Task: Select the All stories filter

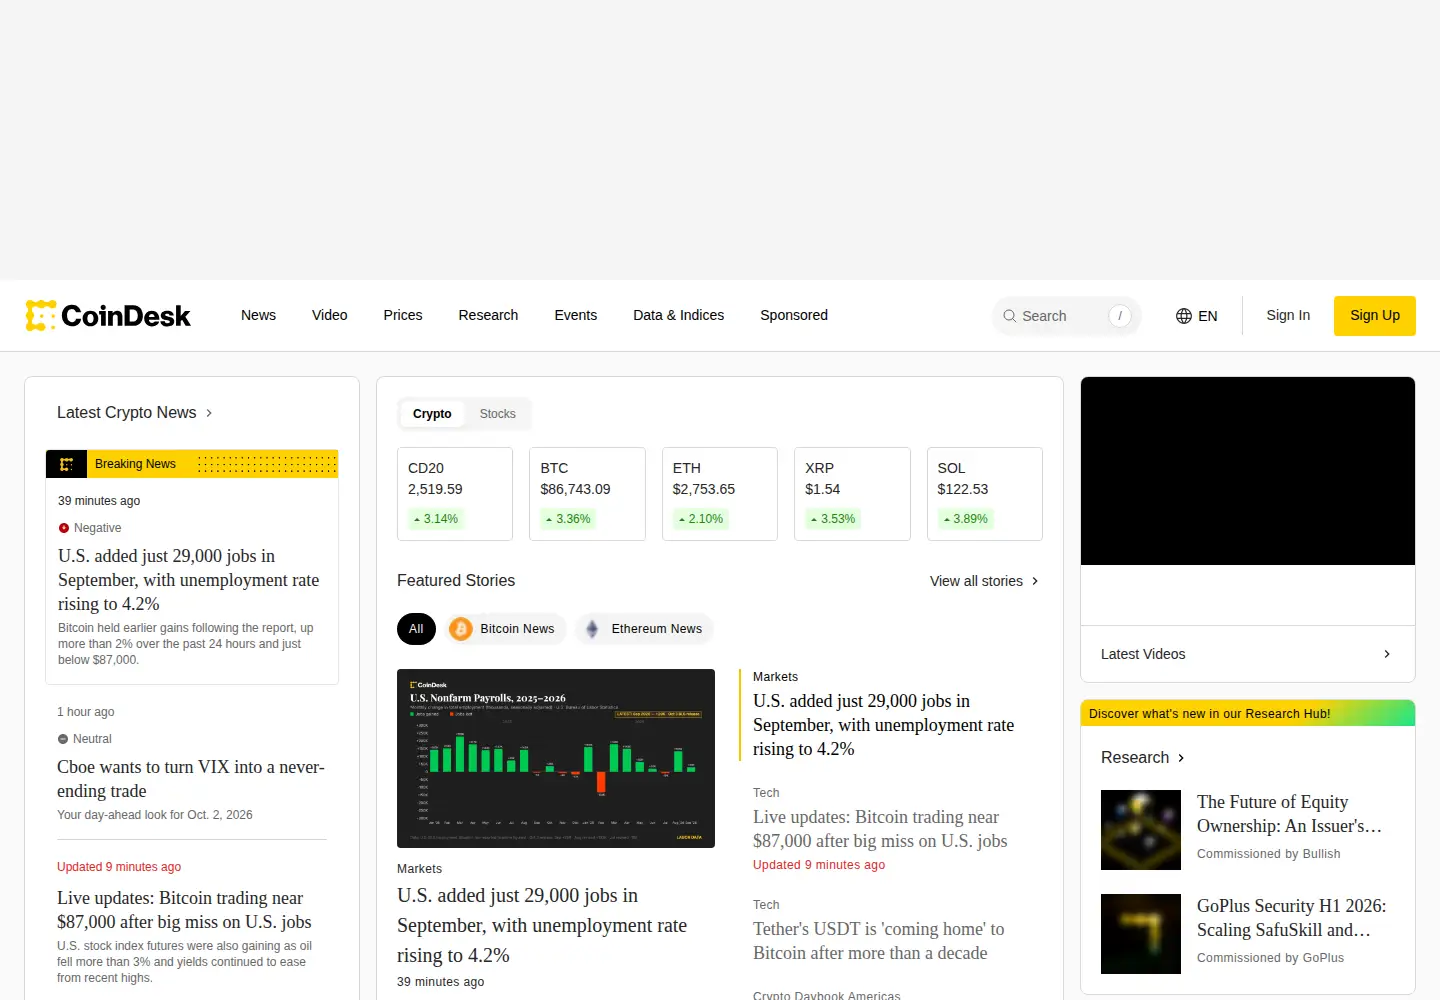Action: pos(416,629)
